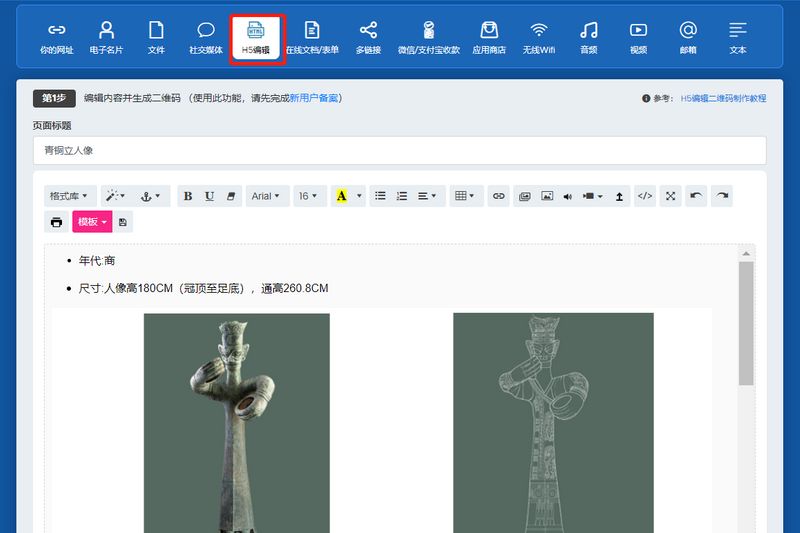Select the 你的网址 link tab
800x533 pixels.
(x=57, y=38)
